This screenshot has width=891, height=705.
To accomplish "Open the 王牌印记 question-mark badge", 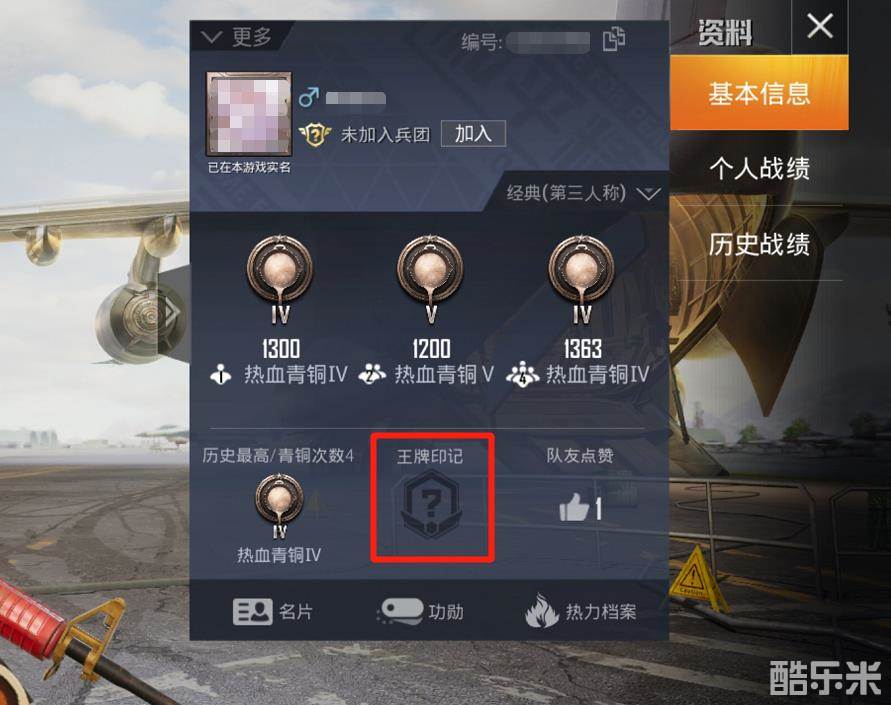I will pos(431,503).
